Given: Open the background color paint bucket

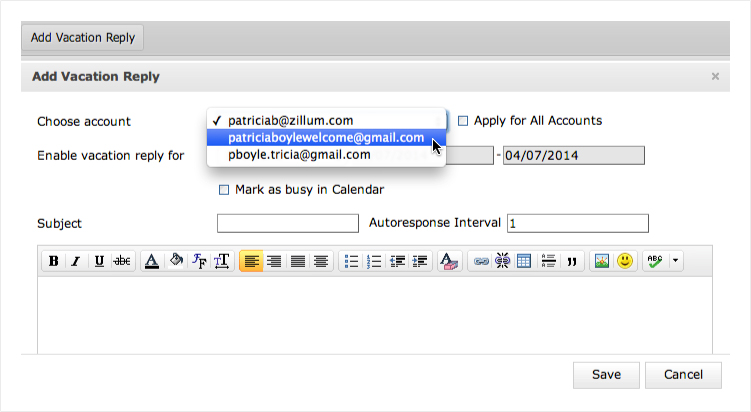Looking at the screenshot, I should (x=176, y=261).
